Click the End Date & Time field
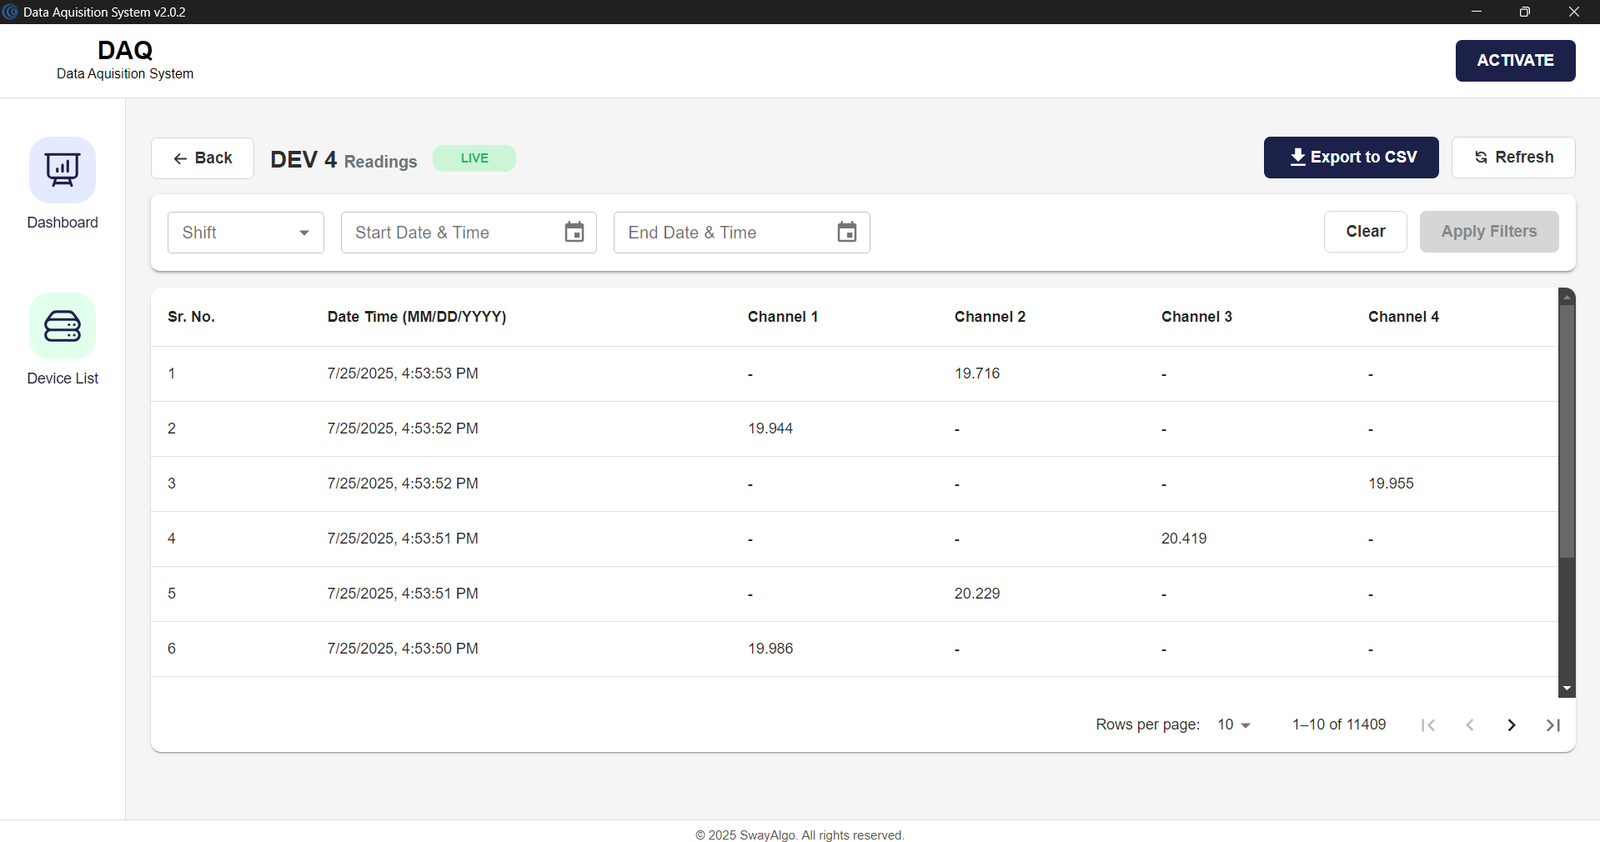 [x=742, y=232]
